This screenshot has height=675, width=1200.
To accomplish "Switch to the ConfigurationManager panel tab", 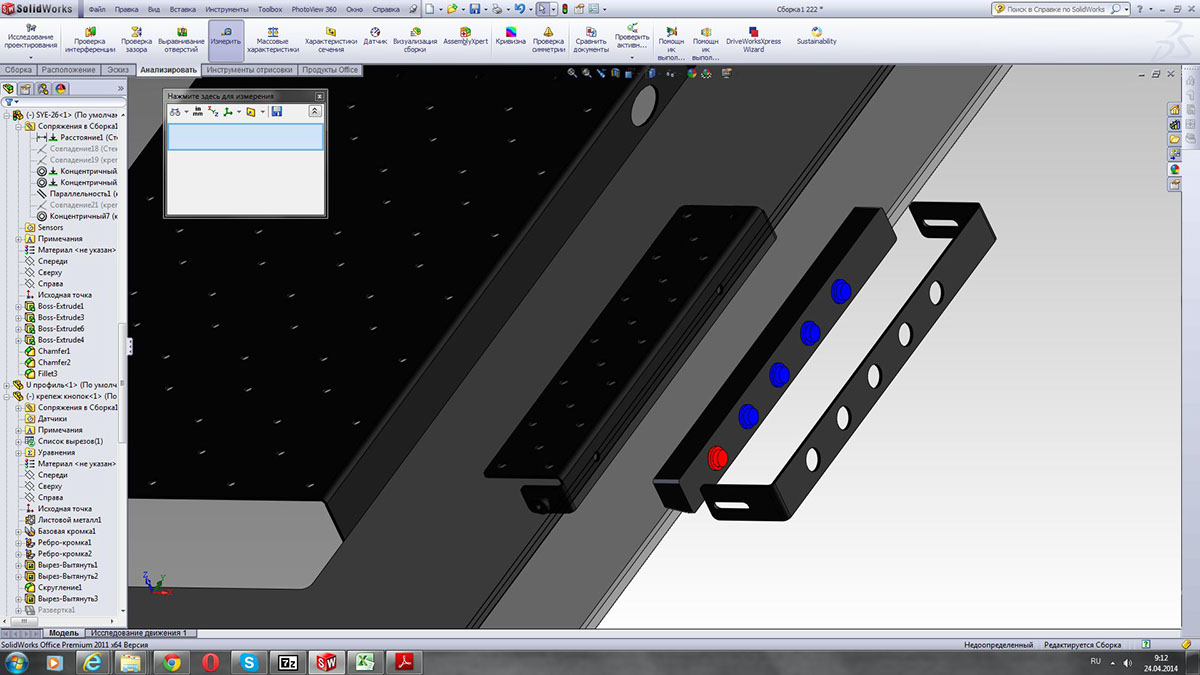I will tap(42, 89).
